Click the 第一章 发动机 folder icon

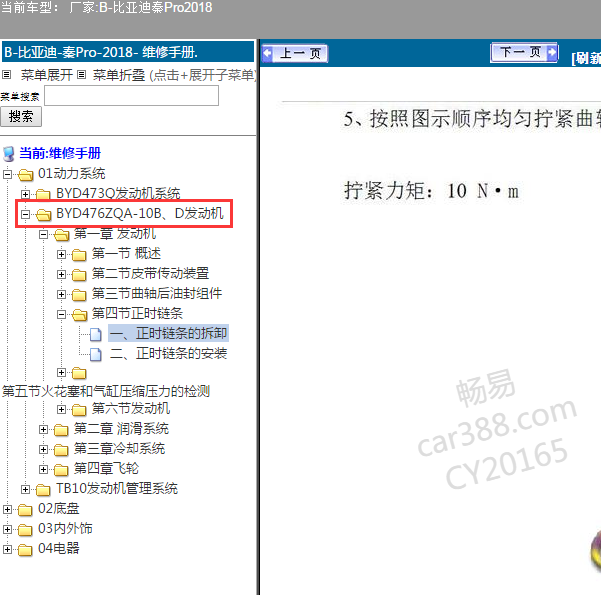(61, 235)
